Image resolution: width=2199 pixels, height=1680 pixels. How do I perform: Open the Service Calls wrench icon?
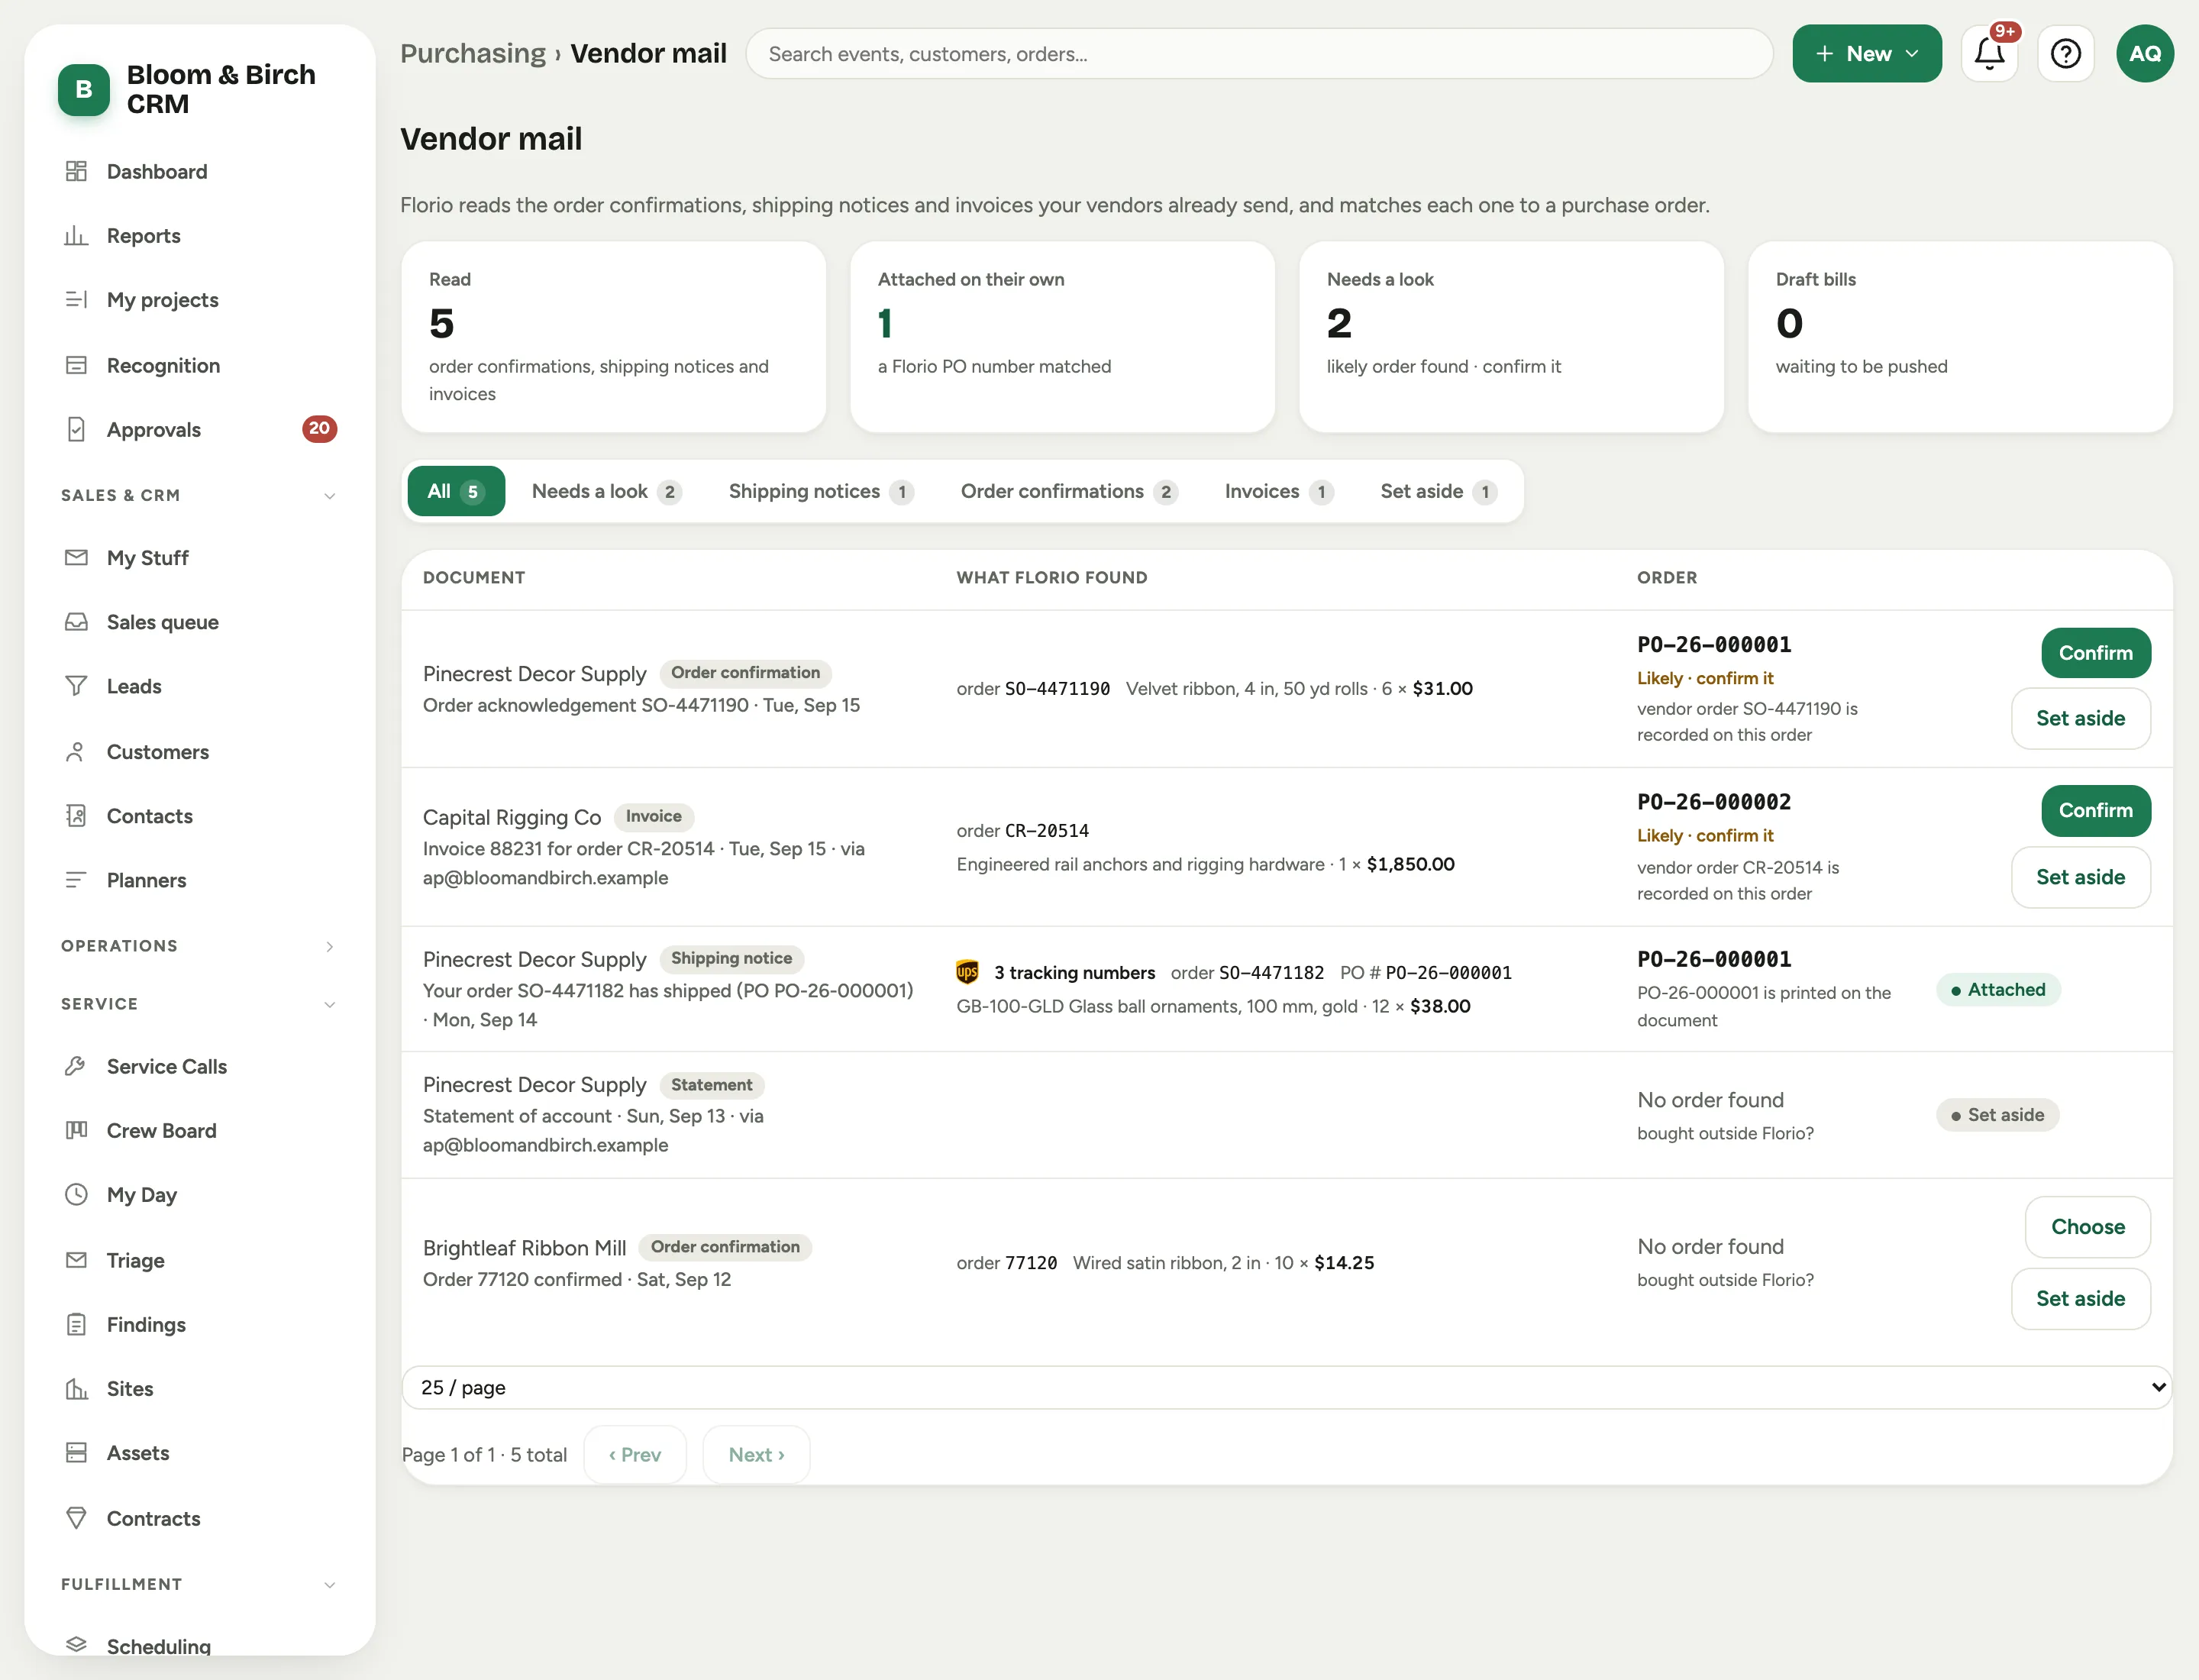(x=76, y=1066)
